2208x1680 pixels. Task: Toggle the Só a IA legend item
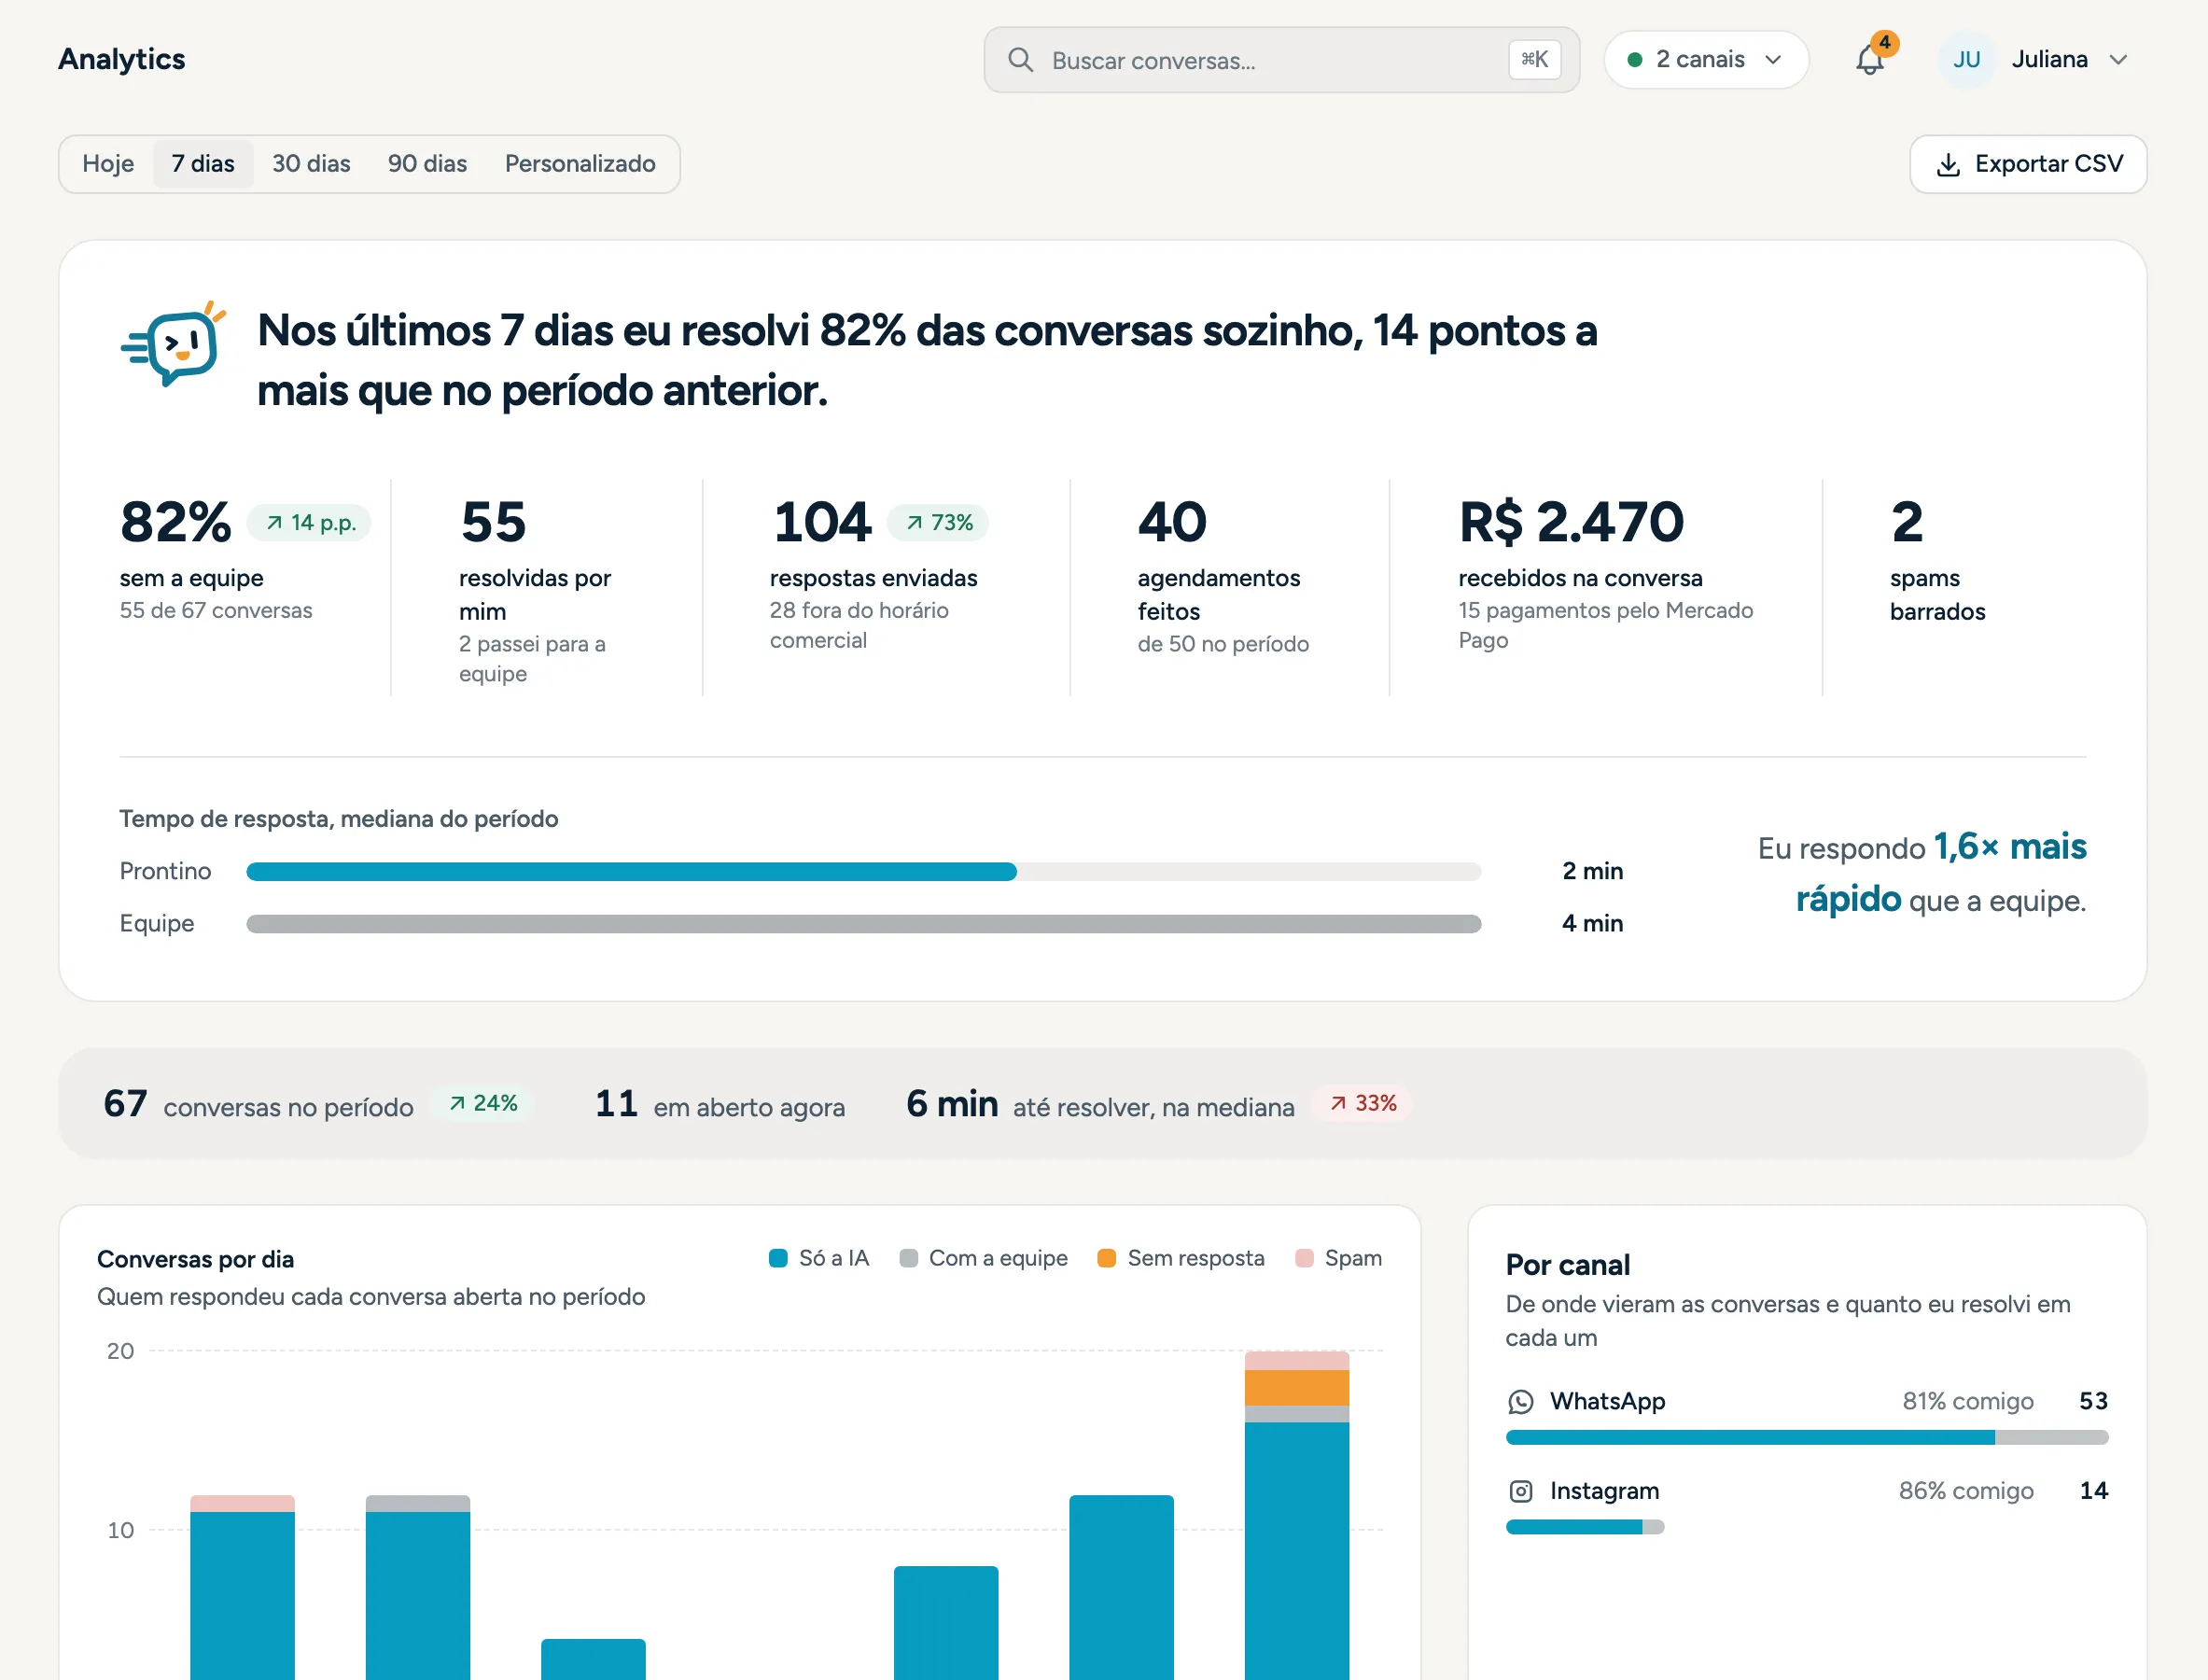(x=819, y=1258)
